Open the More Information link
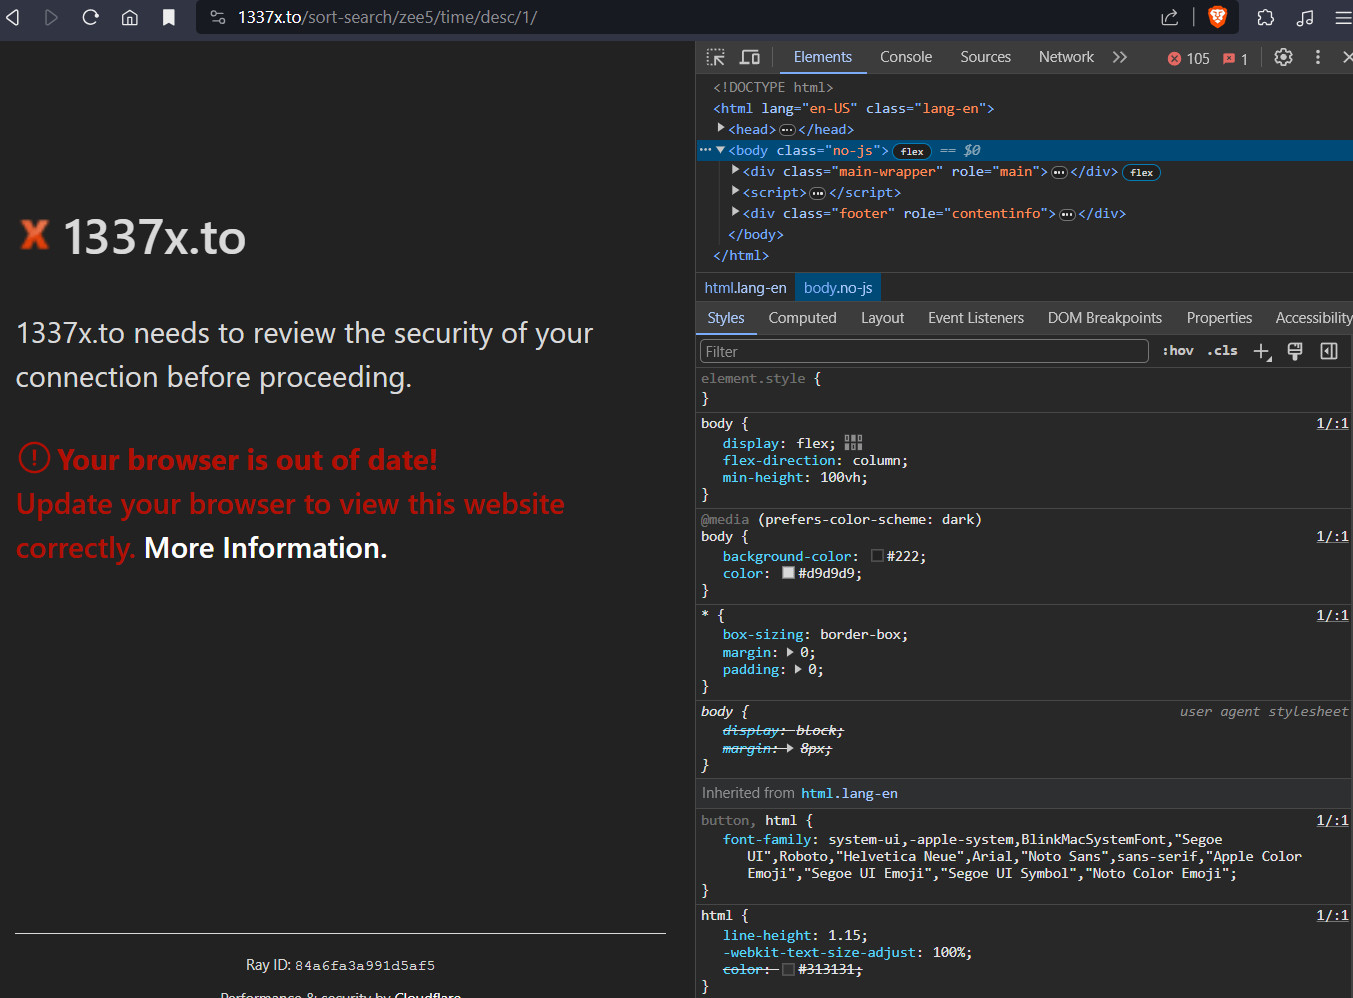 (x=265, y=548)
